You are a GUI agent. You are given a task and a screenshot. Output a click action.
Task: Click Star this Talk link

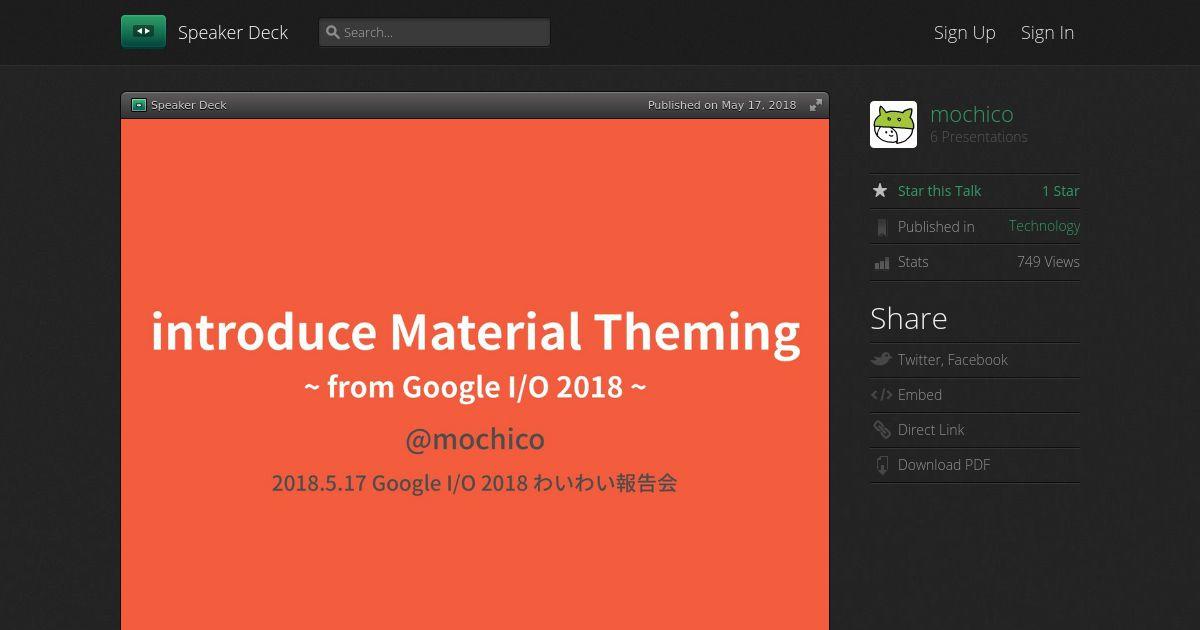939,191
